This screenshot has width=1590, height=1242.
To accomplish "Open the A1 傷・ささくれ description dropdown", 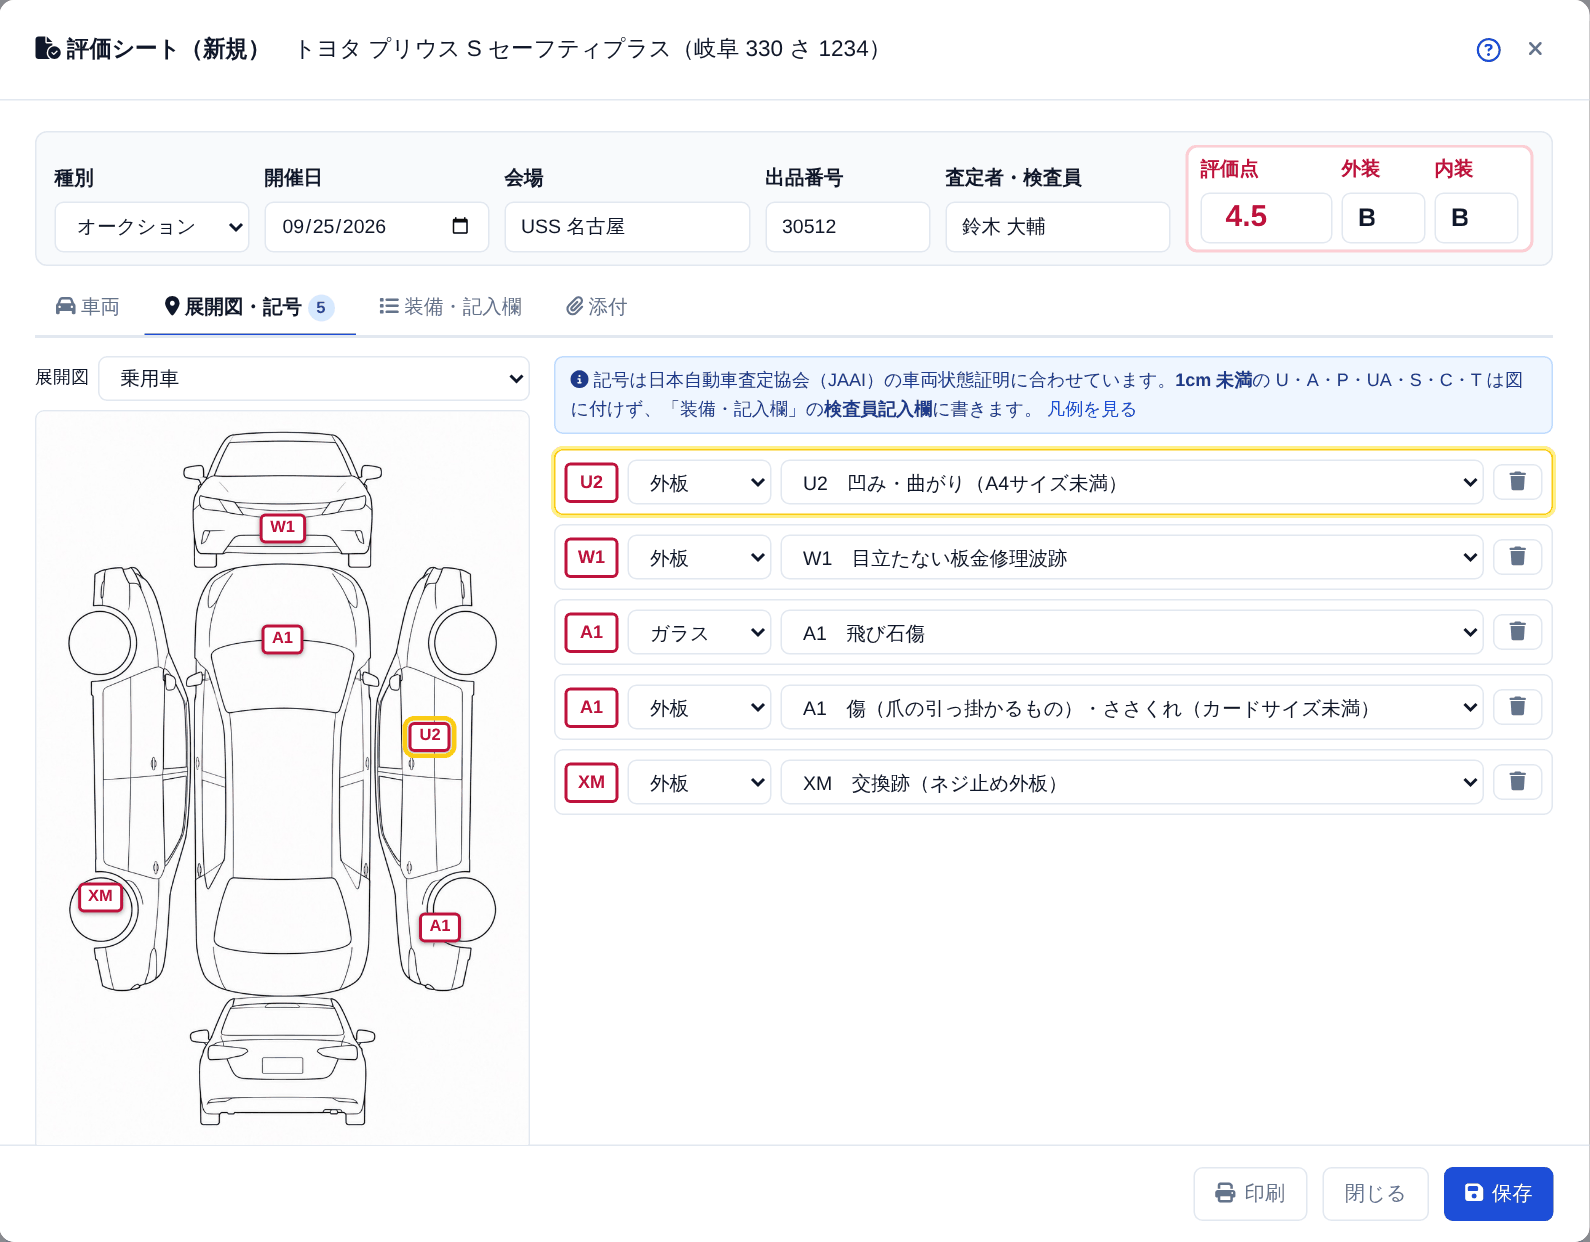I will pyautogui.click(x=1133, y=708).
